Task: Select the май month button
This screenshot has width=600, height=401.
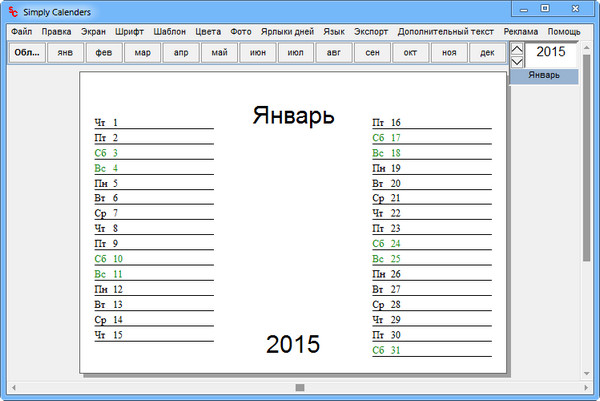Action: click(219, 53)
